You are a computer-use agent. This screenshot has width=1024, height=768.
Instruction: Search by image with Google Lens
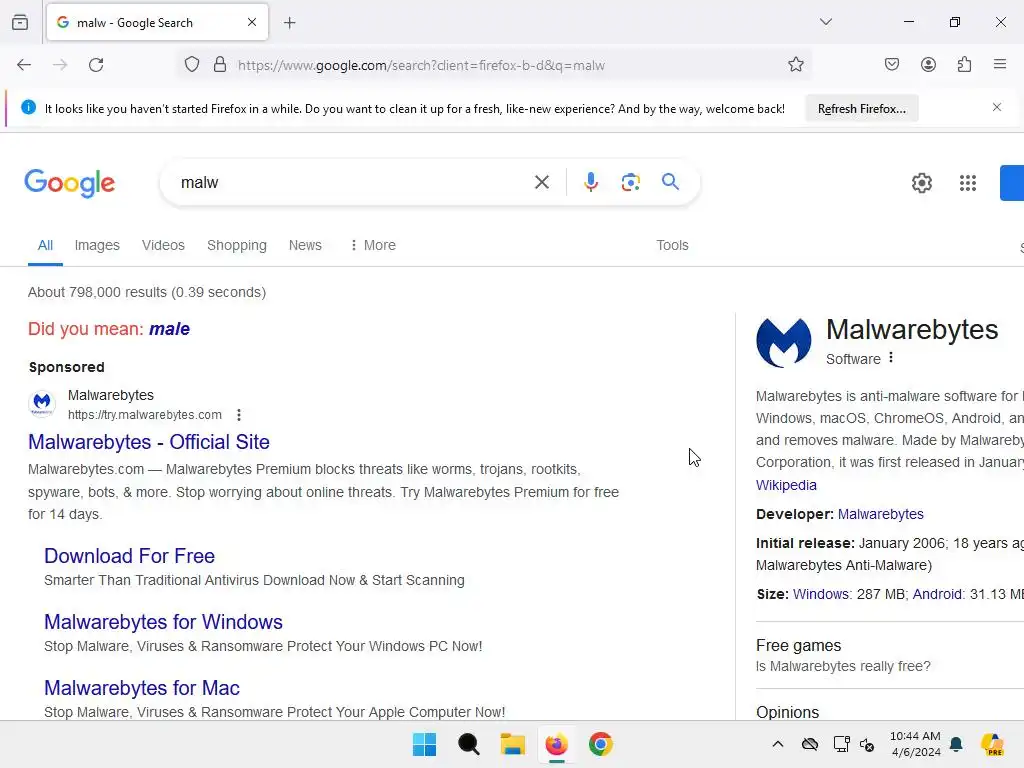[630, 182]
